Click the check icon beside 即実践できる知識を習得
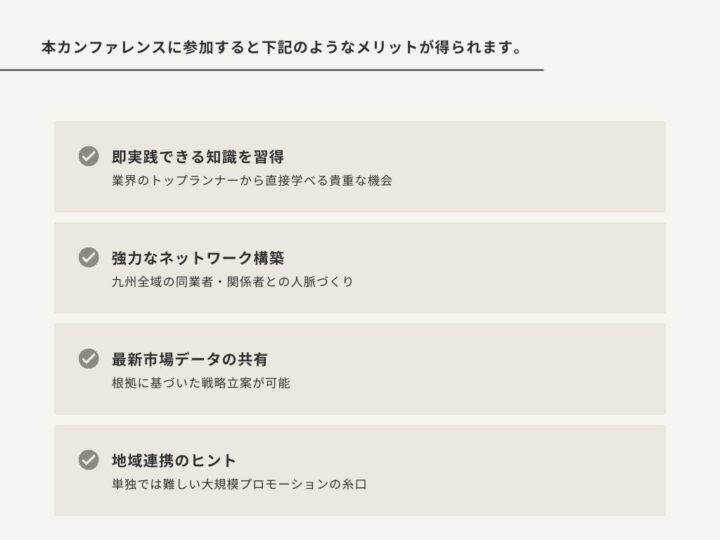720x540 pixels. point(89,156)
